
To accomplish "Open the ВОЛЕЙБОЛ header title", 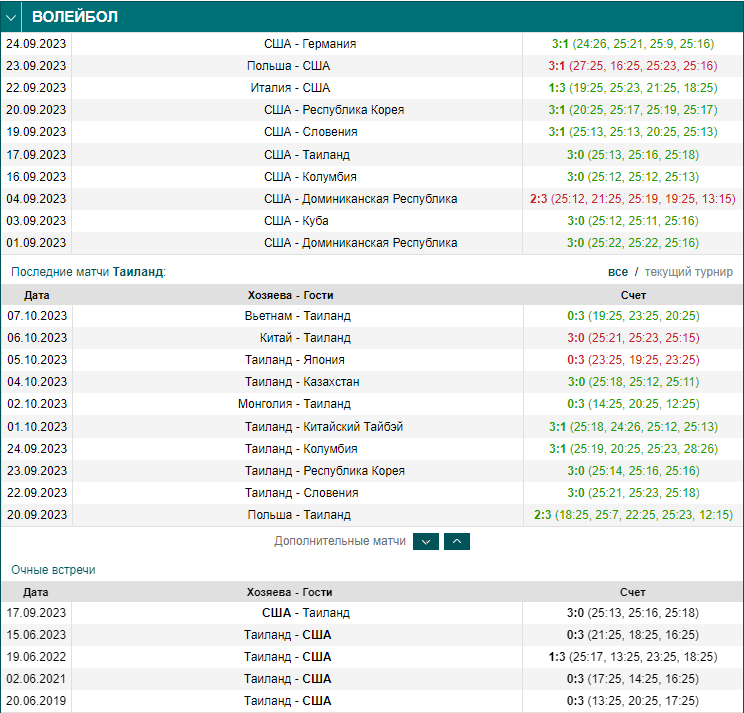I will pos(74,17).
